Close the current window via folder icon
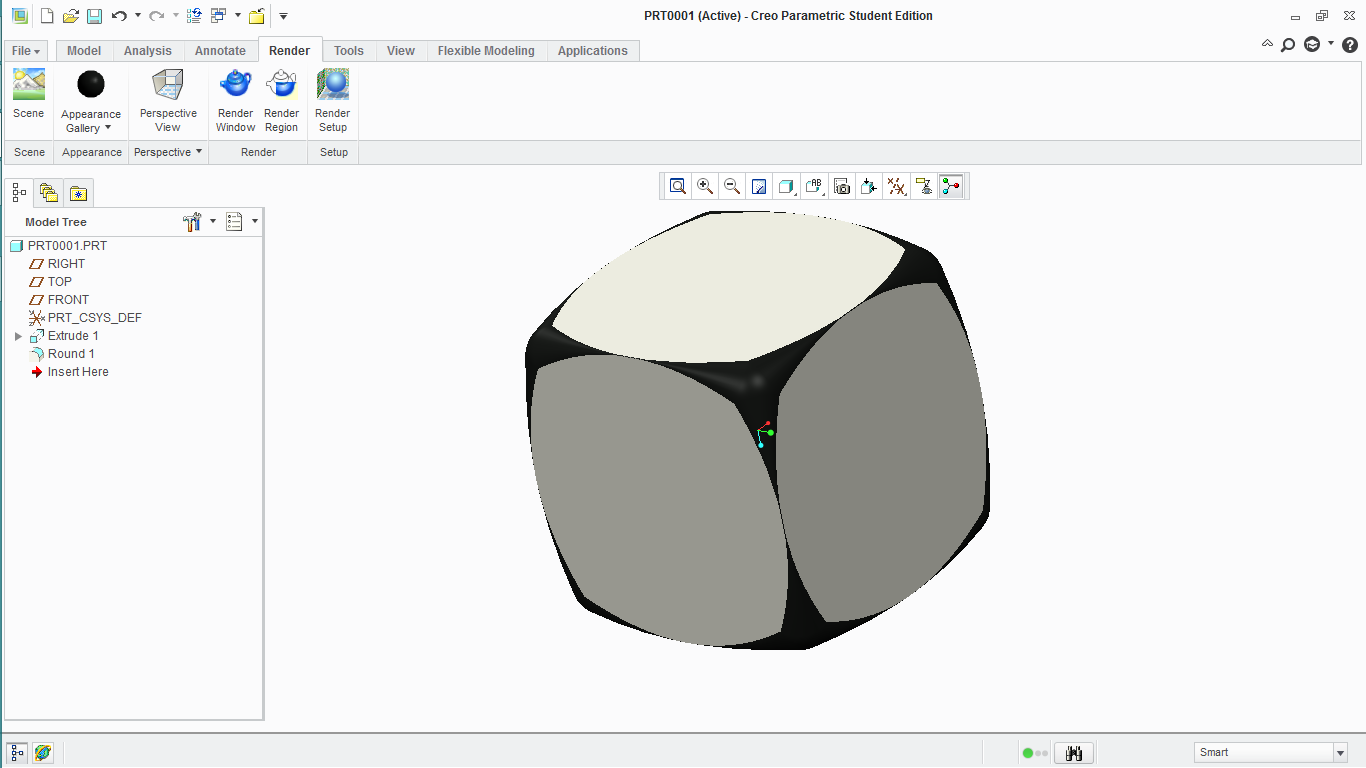This screenshot has width=1366, height=768. pos(257,16)
